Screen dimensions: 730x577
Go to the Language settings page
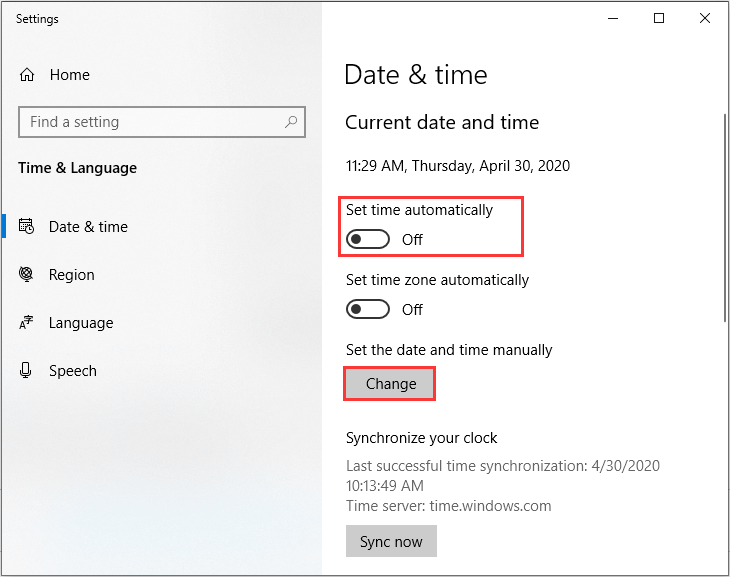pos(81,323)
